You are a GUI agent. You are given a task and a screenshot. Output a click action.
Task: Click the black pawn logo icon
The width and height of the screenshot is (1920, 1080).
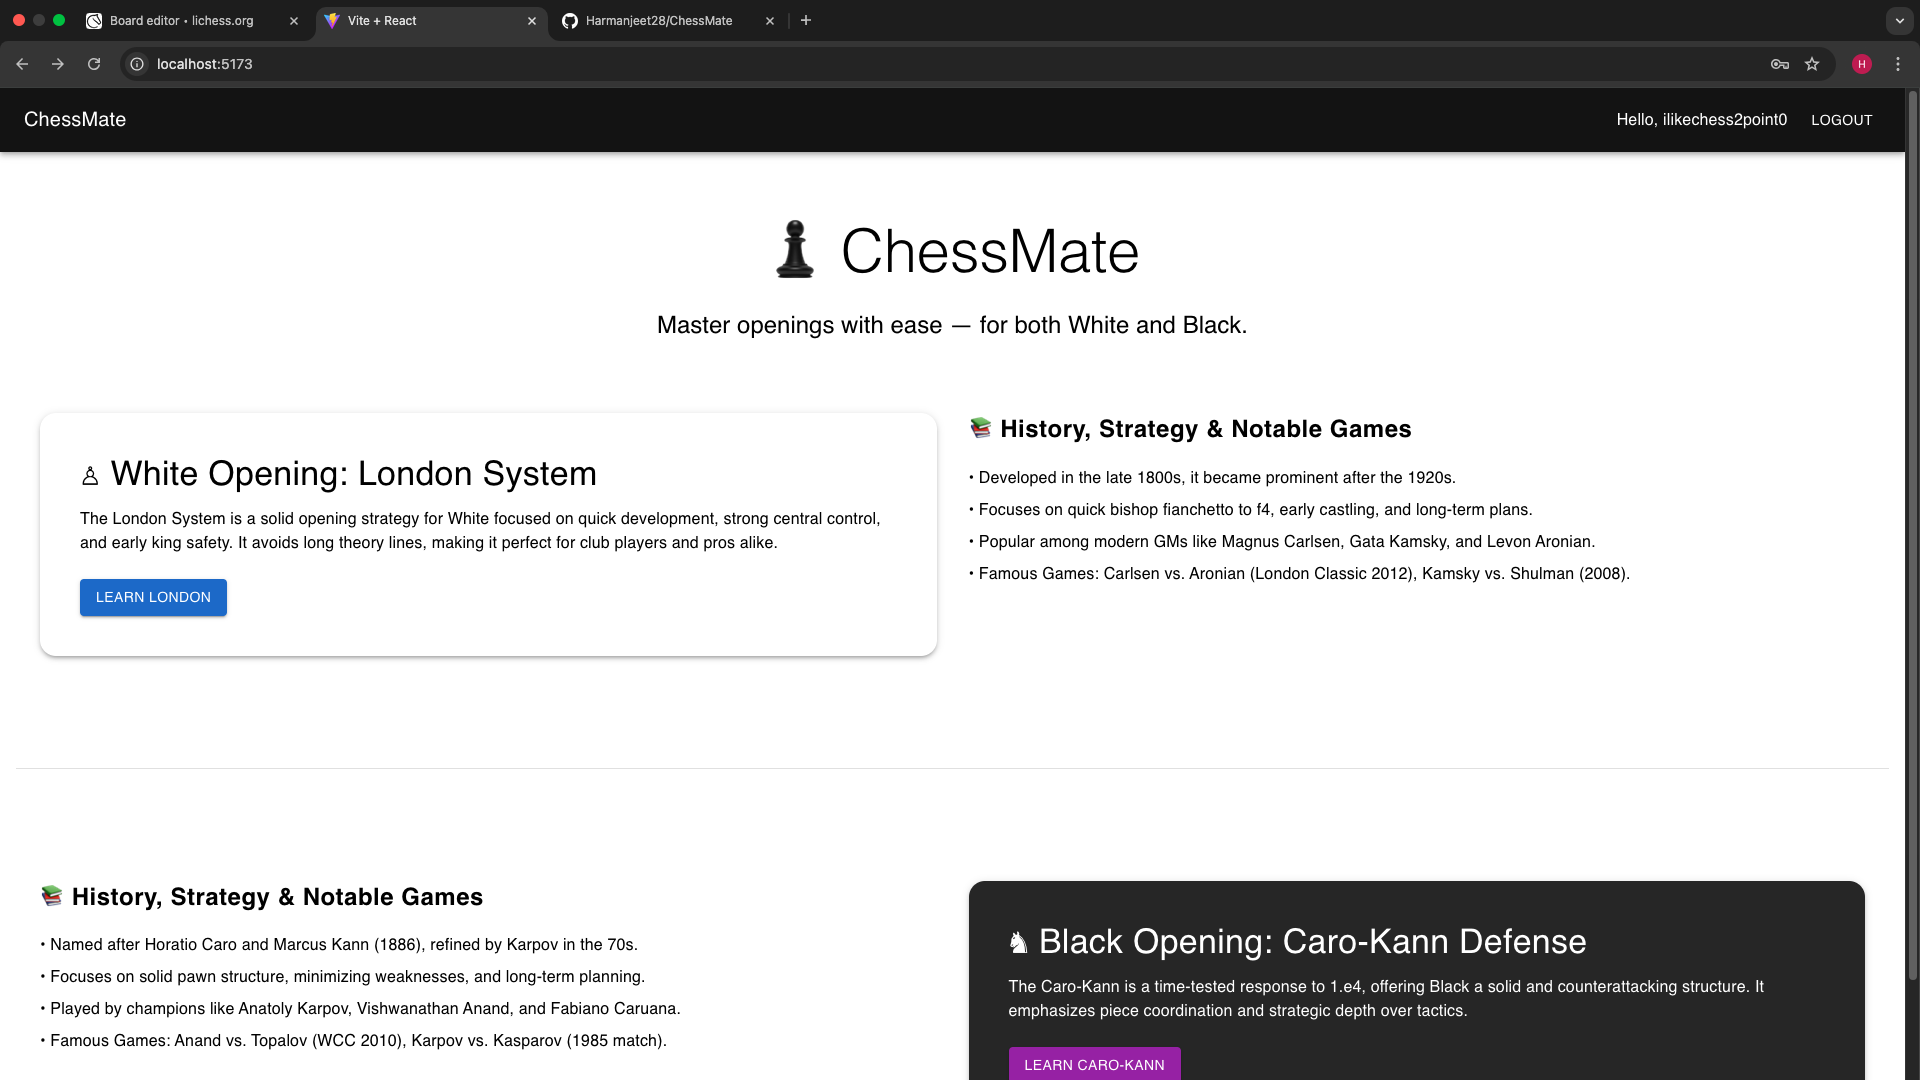pyautogui.click(x=795, y=250)
